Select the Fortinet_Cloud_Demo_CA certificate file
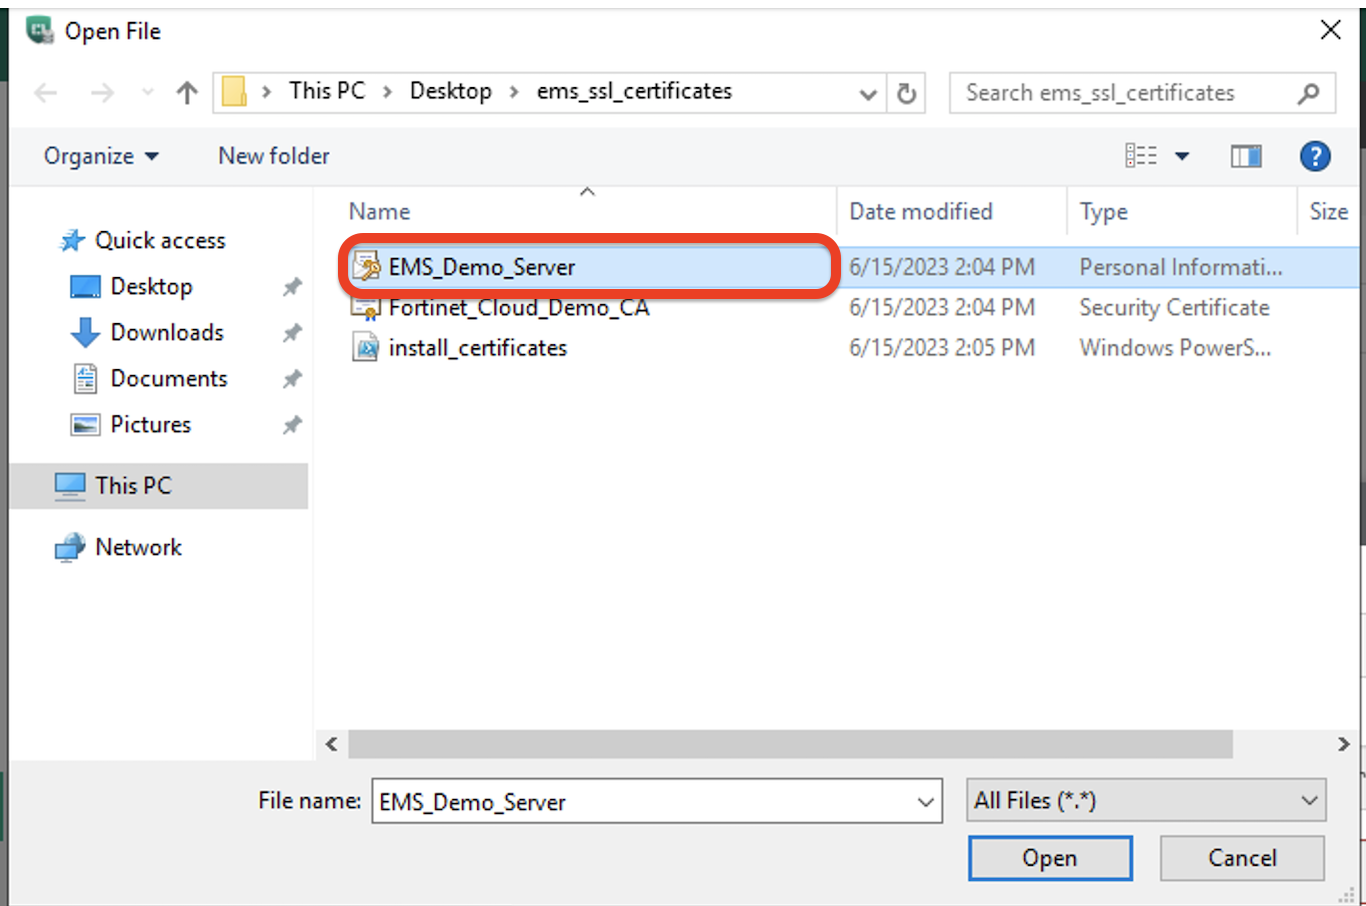The image size is (1366, 906). 519,308
